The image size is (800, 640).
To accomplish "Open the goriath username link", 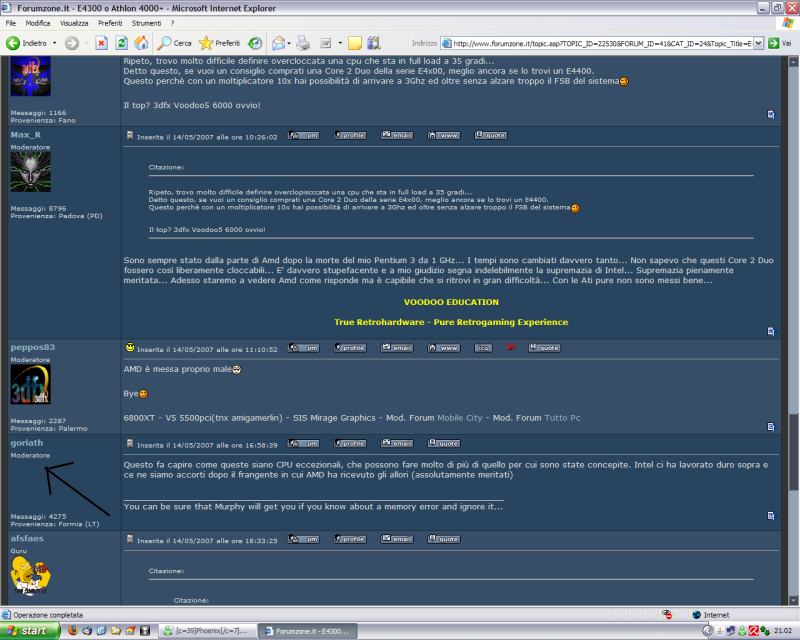I will [x=27, y=442].
